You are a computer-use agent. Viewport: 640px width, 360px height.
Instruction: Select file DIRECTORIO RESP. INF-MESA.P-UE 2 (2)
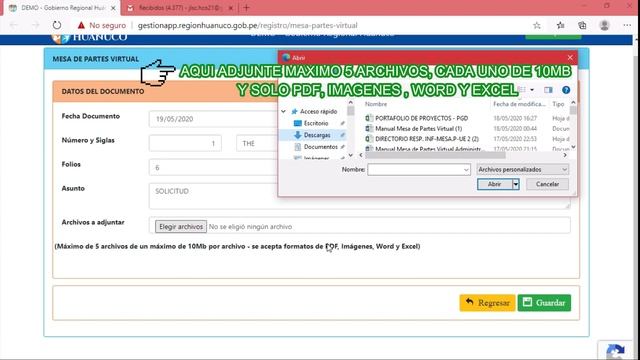click(x=427, y=139)
